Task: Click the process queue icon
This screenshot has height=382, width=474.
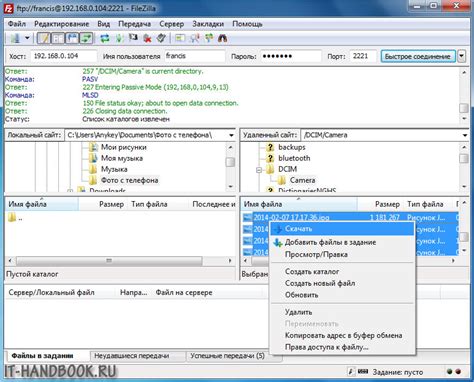Action: (119, 38)
